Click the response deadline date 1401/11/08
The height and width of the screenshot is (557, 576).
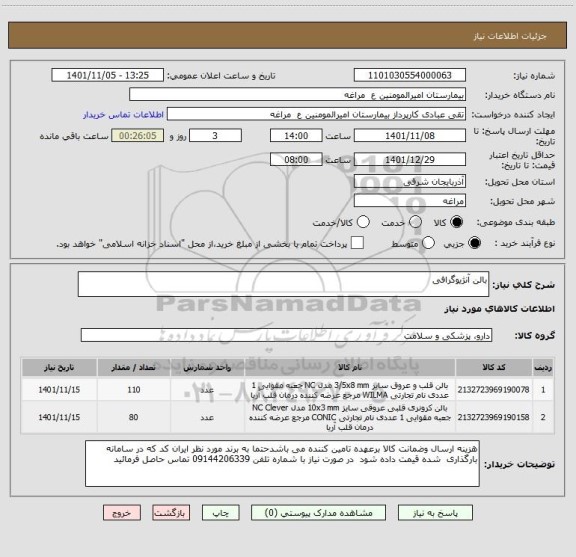coord(410,136)
